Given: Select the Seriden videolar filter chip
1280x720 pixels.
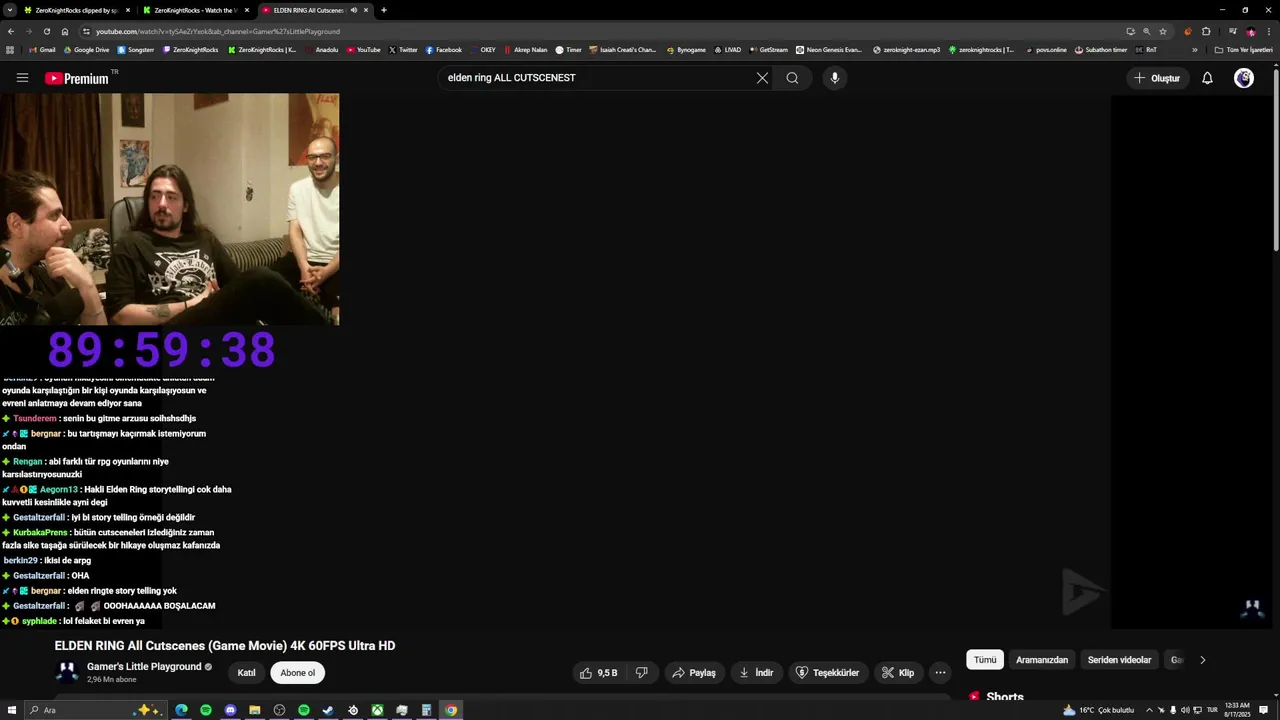Looking at the screenshot, I should pyautogui.click(x=1119, y=660).
